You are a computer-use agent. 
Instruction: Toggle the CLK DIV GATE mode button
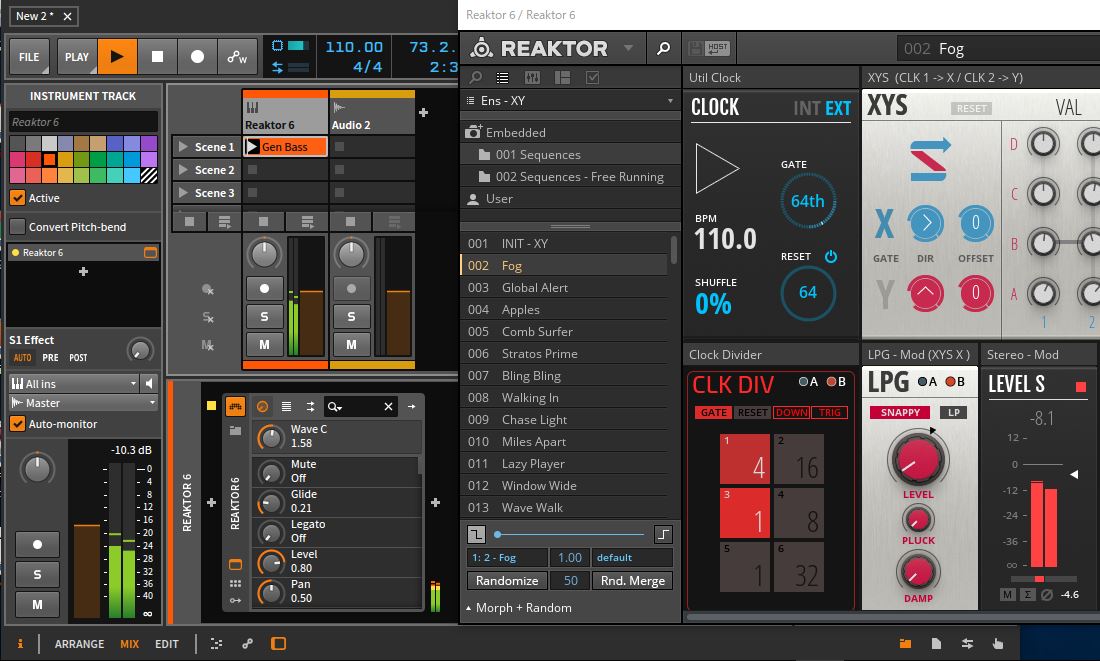[713, 413]
